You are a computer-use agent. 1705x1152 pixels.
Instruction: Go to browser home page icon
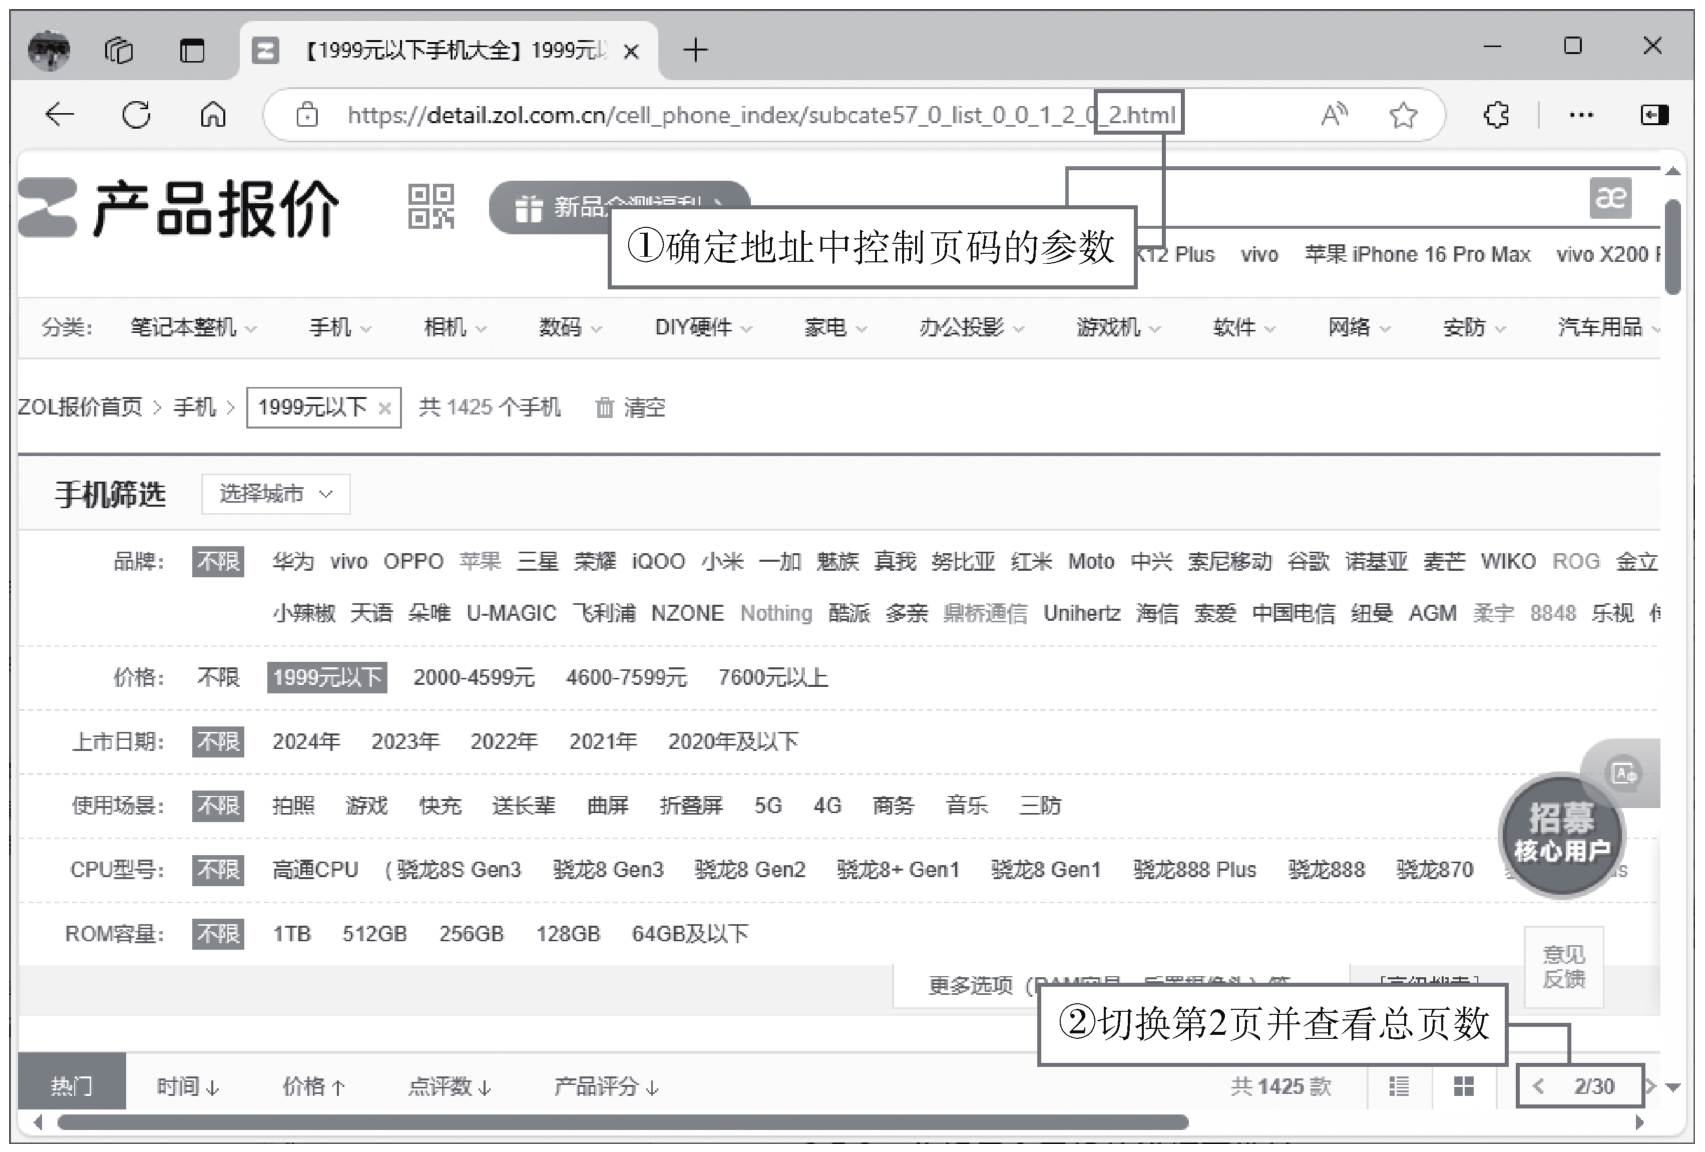[212, 115]
